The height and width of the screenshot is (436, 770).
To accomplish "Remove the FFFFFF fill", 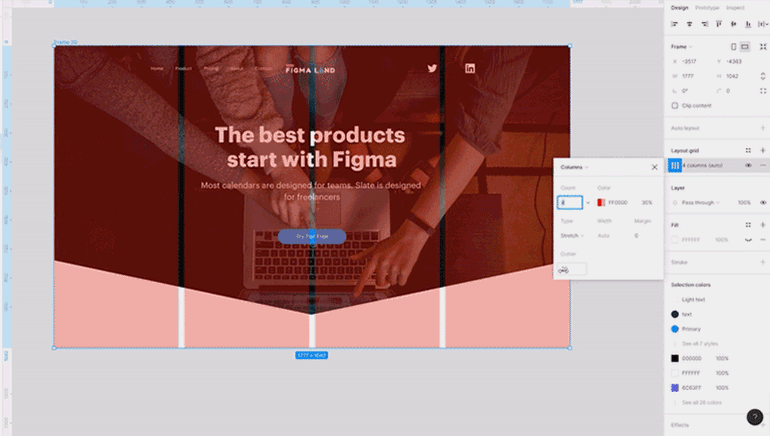I will (763, 240).
